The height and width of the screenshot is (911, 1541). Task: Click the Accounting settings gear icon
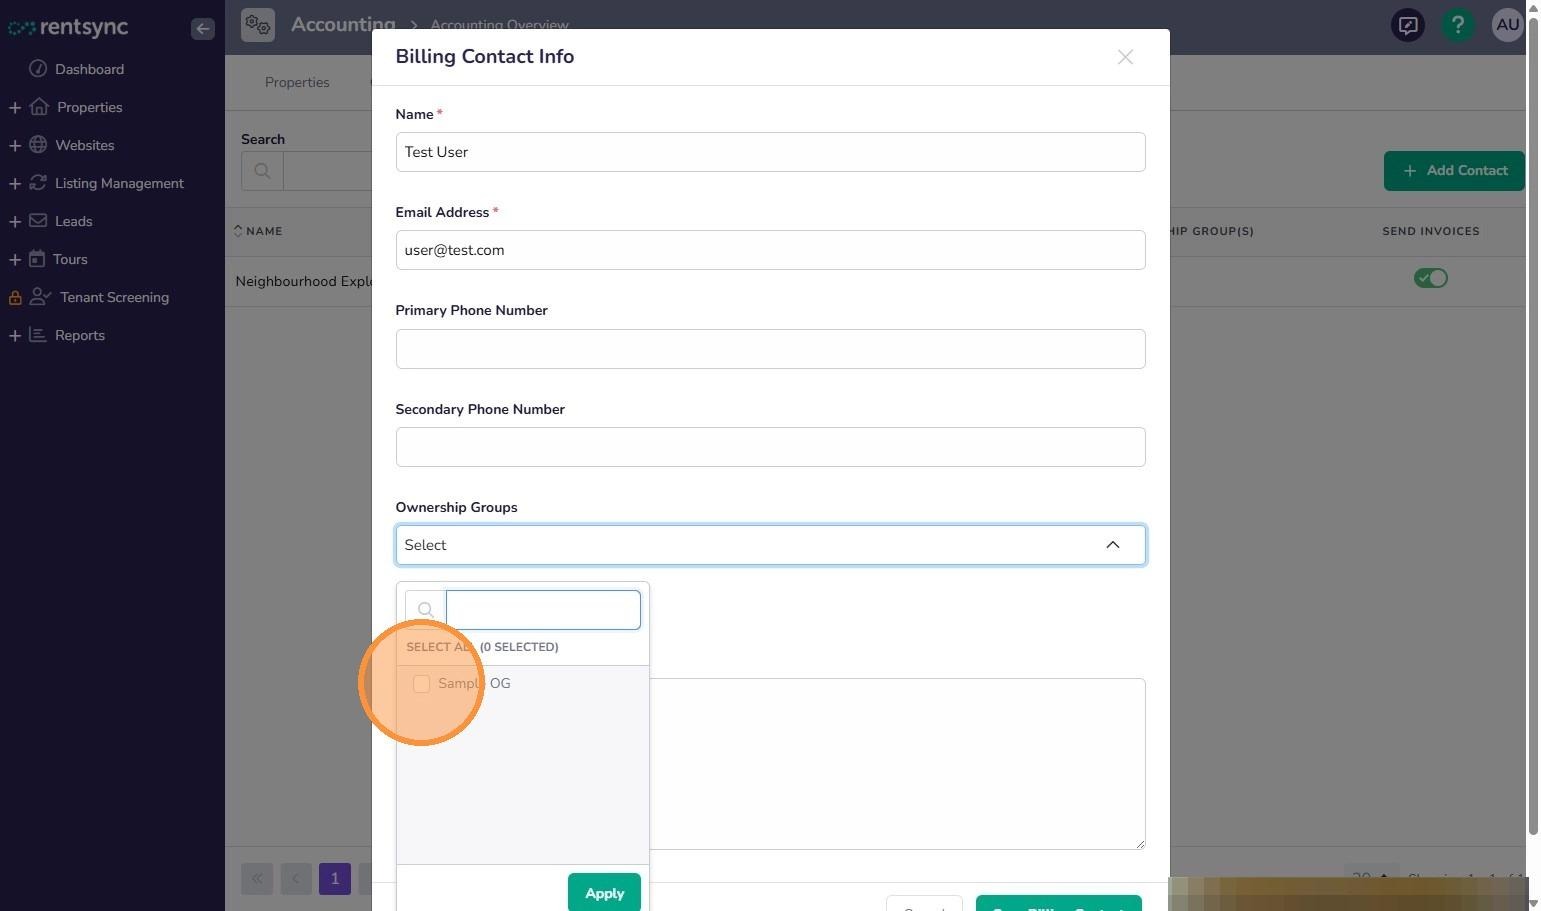coord(258,24)
